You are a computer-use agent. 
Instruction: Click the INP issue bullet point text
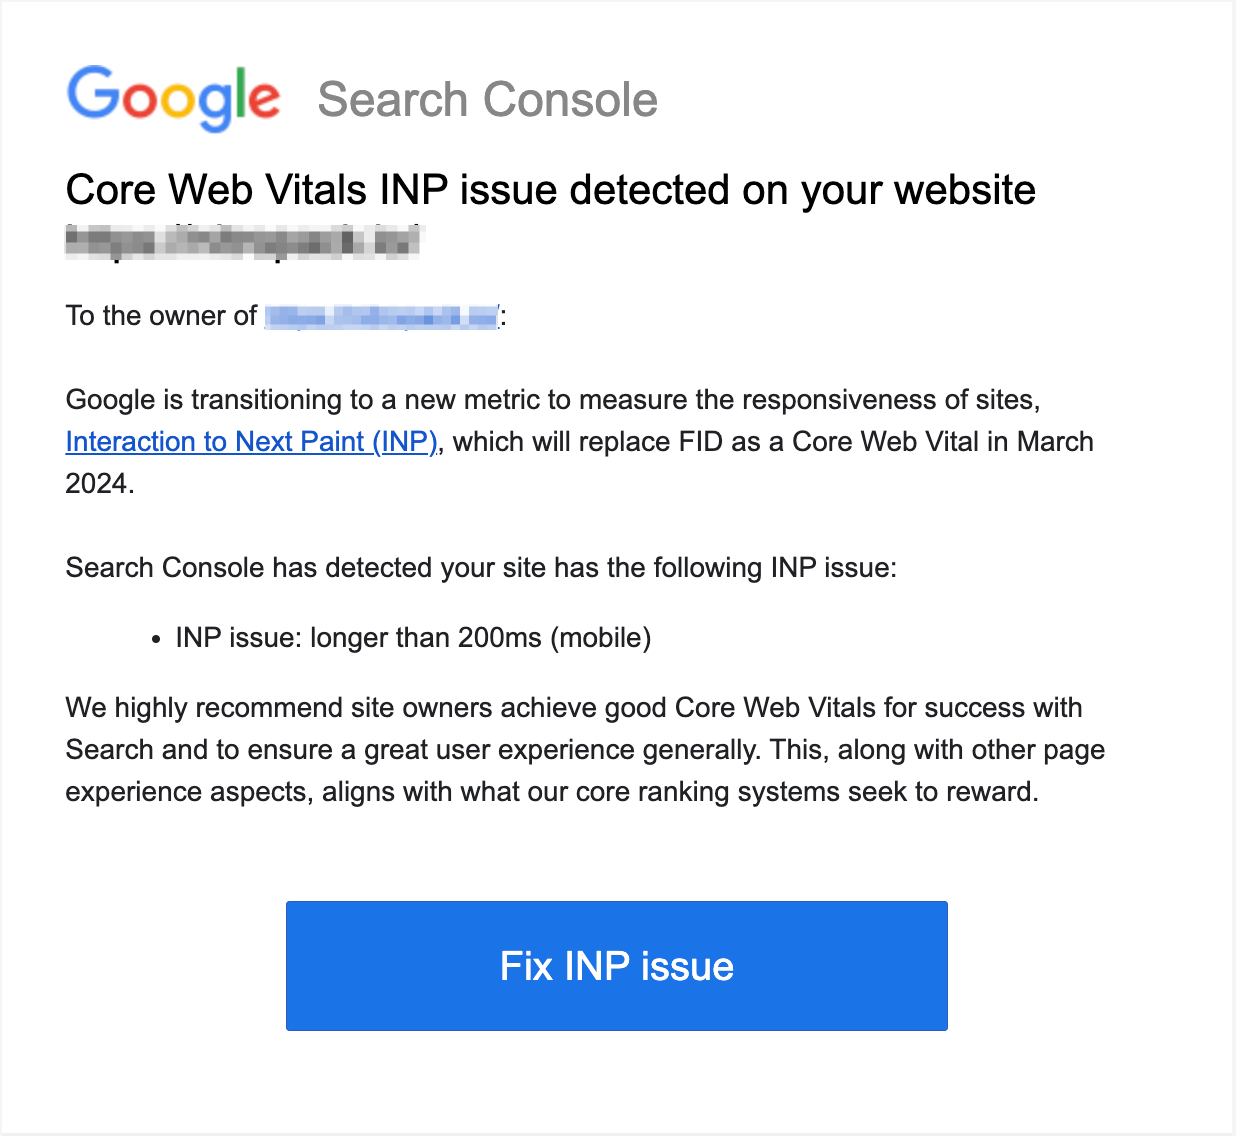click(x=412, y=637)
